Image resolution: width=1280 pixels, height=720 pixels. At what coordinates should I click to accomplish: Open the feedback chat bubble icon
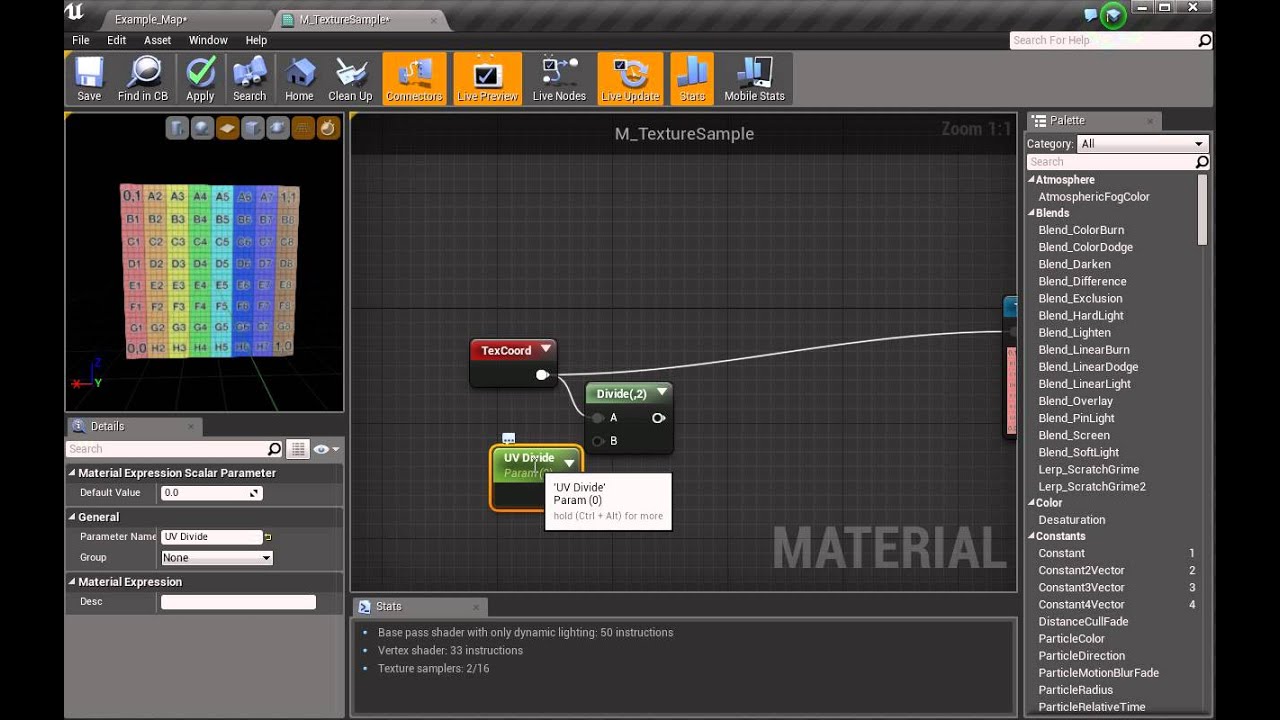(1091, 15)
